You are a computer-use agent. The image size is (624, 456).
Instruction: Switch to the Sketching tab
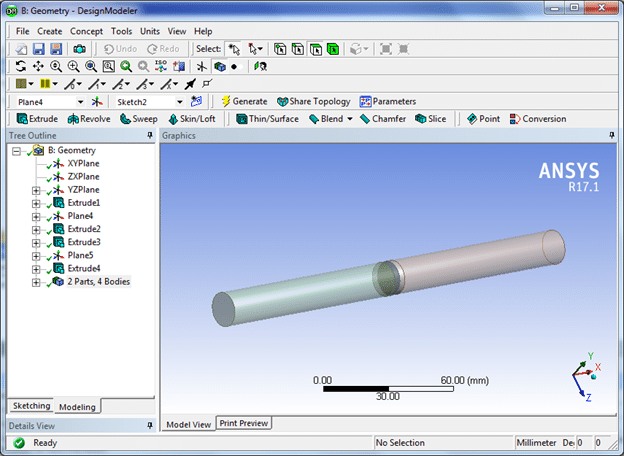coord(31,406)
